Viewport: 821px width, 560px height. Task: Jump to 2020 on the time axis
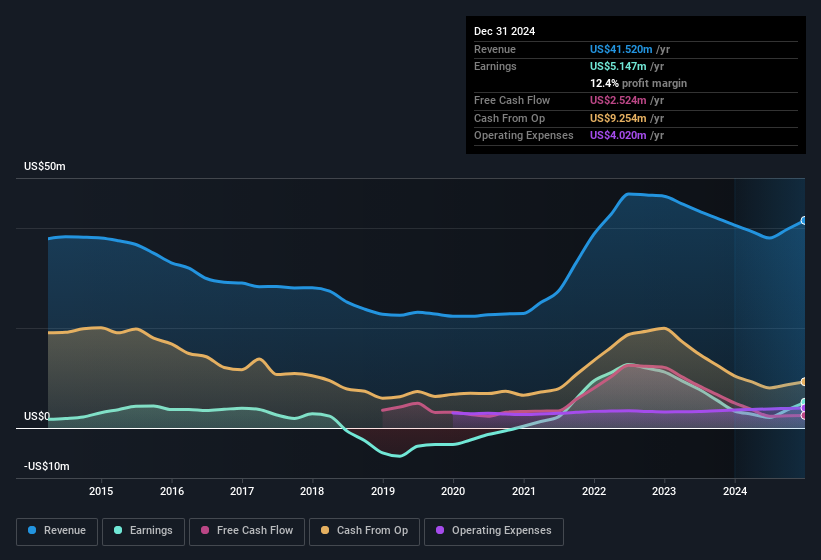pyautogui.click(x=453, y=491)
